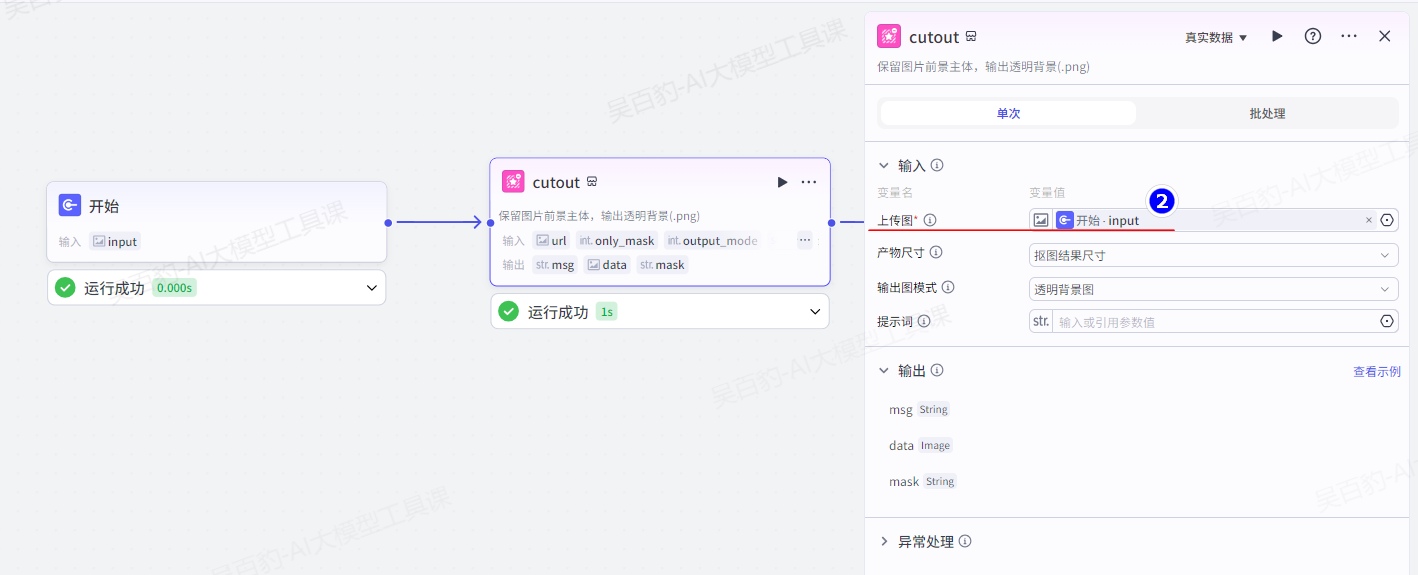
Task: Open more options on cutout canvas node
Action: coord(809,182)
